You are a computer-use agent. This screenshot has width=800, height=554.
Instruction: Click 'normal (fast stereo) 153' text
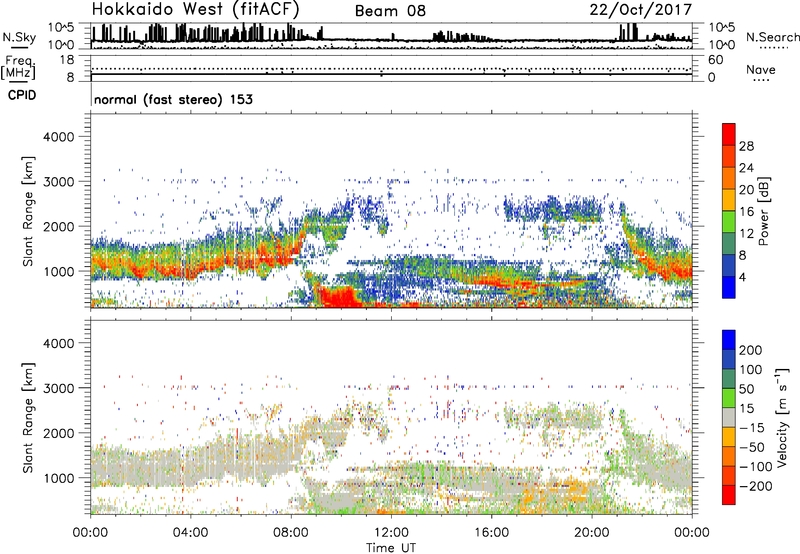click(x=173, y=99)
